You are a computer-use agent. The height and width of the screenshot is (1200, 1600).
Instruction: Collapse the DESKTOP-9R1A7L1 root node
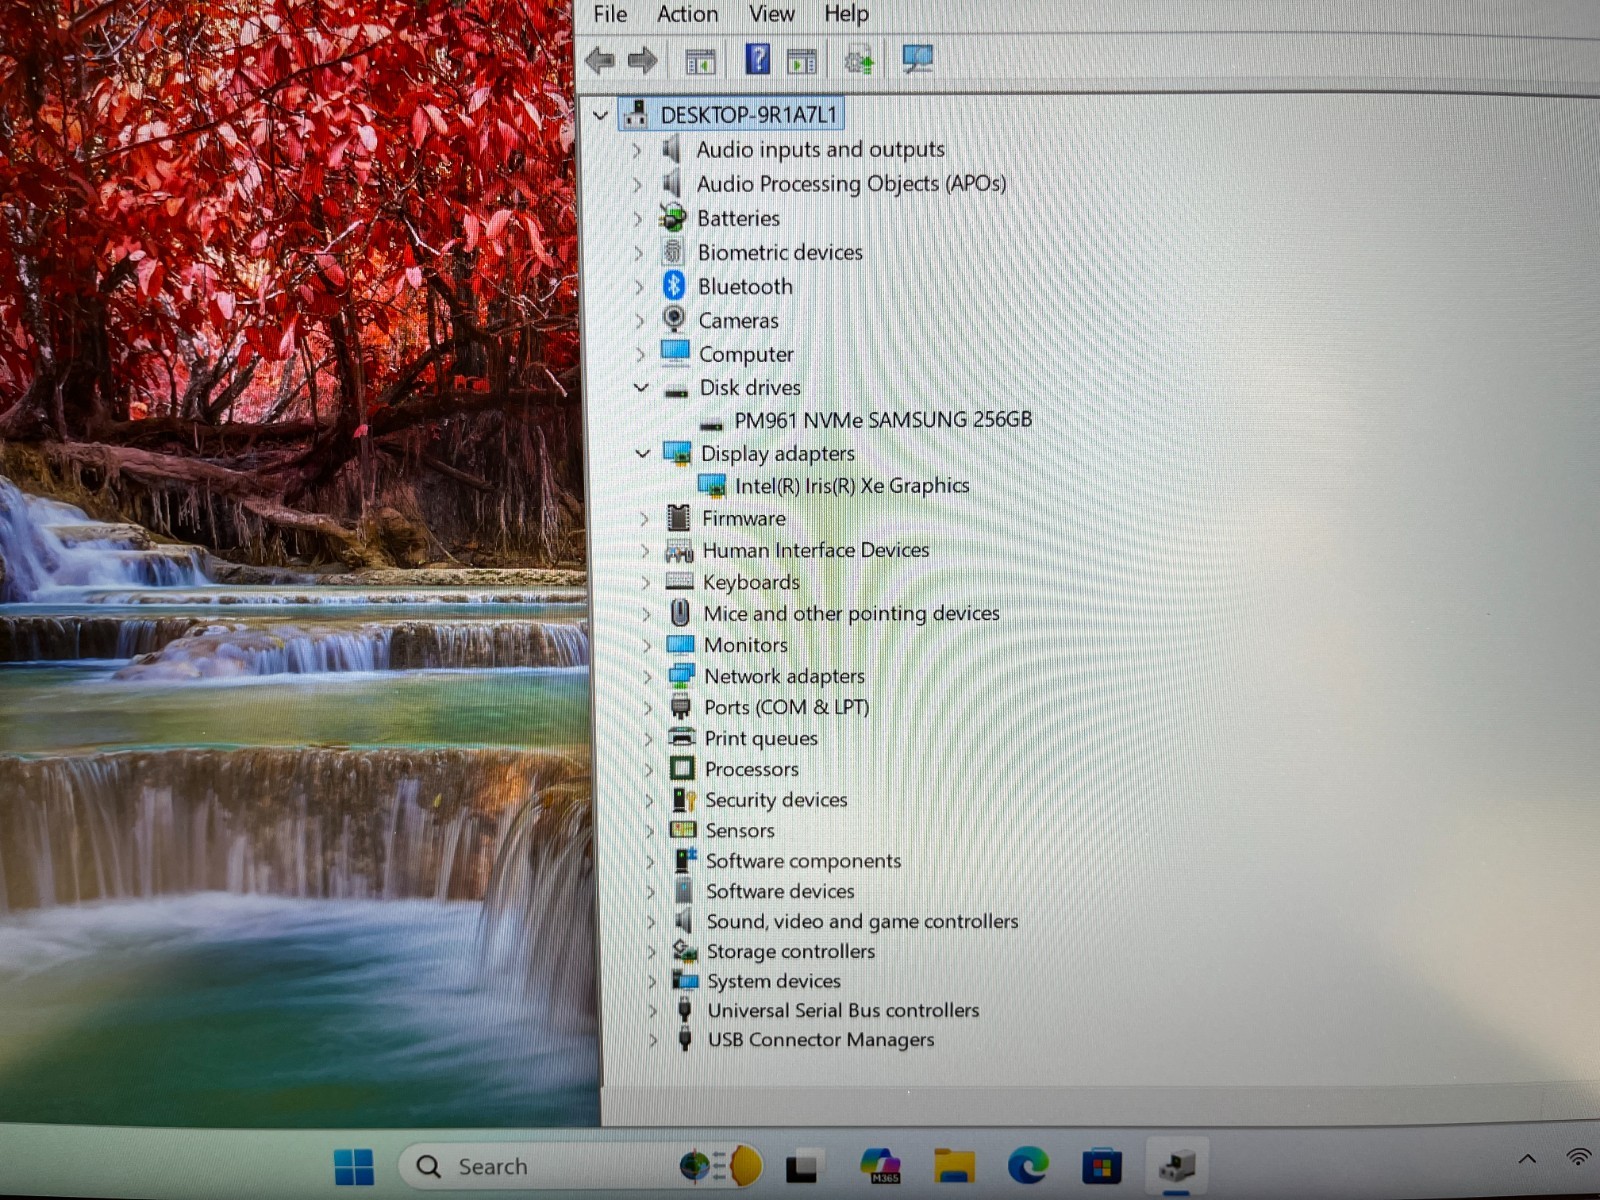click(600, 115)
